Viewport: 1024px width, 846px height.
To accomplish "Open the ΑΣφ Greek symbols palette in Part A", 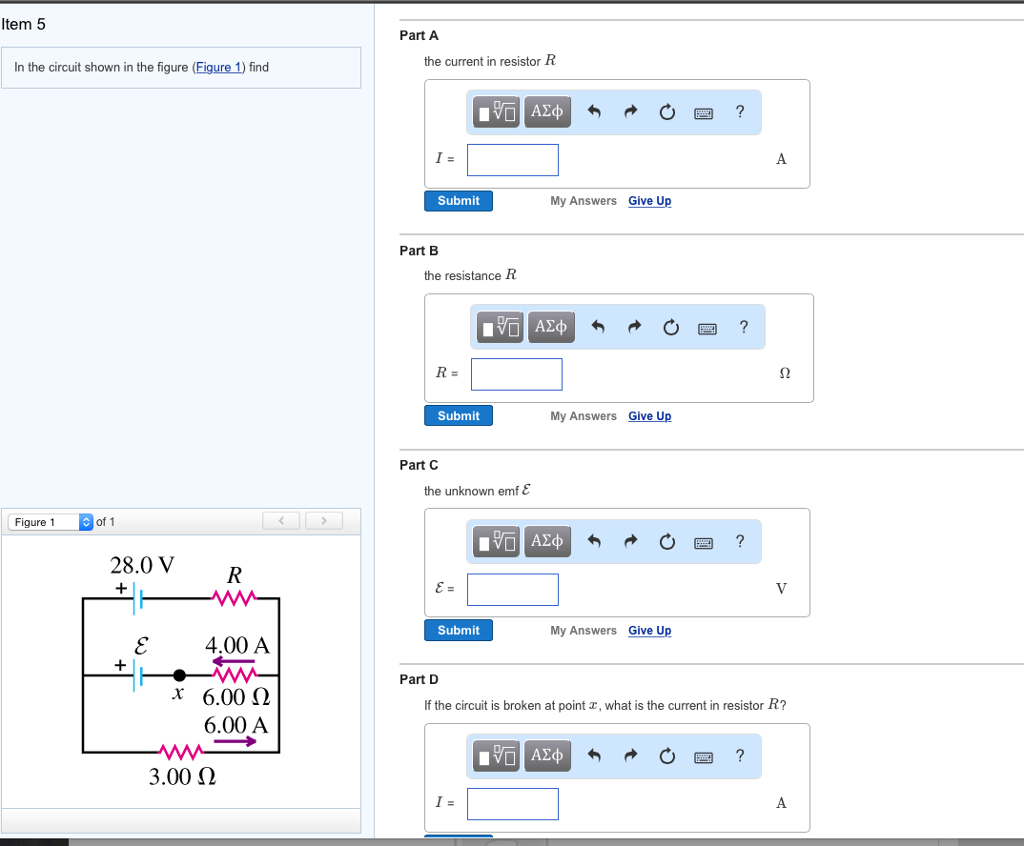I will pyautogui.click(x=547, y=112).
